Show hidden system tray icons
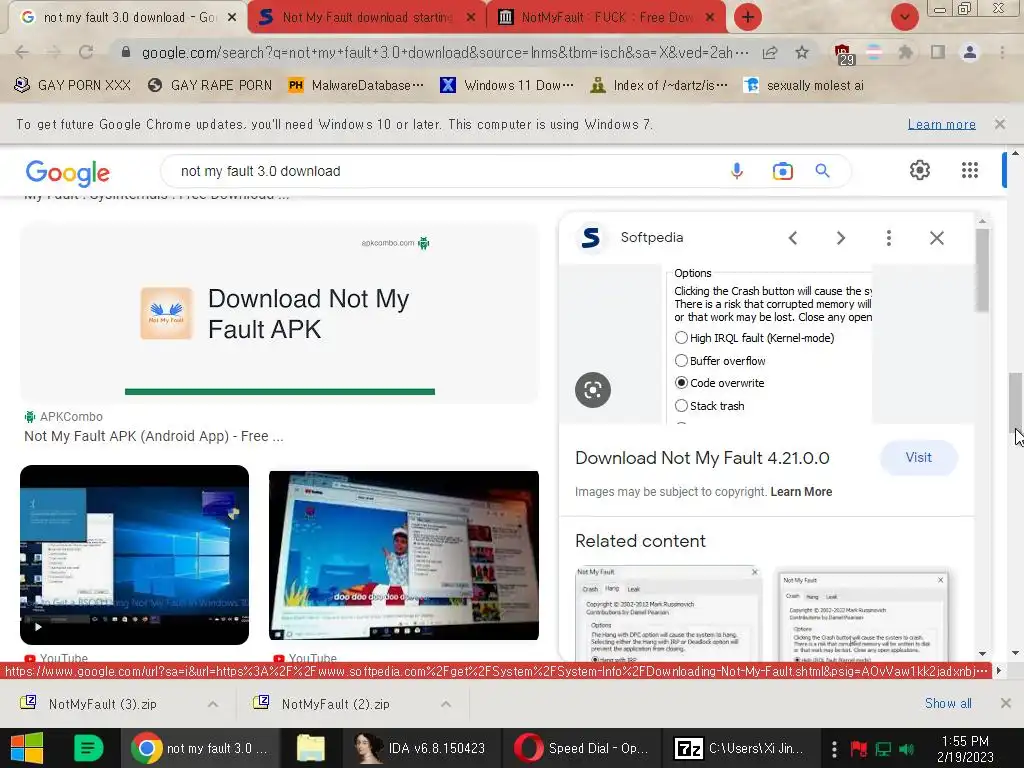 point(834,748)
